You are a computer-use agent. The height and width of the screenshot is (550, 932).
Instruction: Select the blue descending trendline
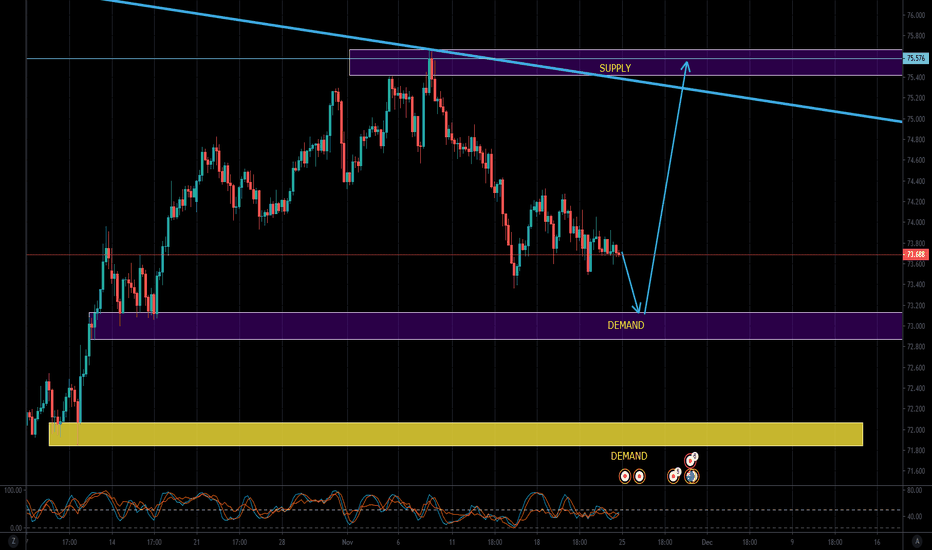[780, 98]
